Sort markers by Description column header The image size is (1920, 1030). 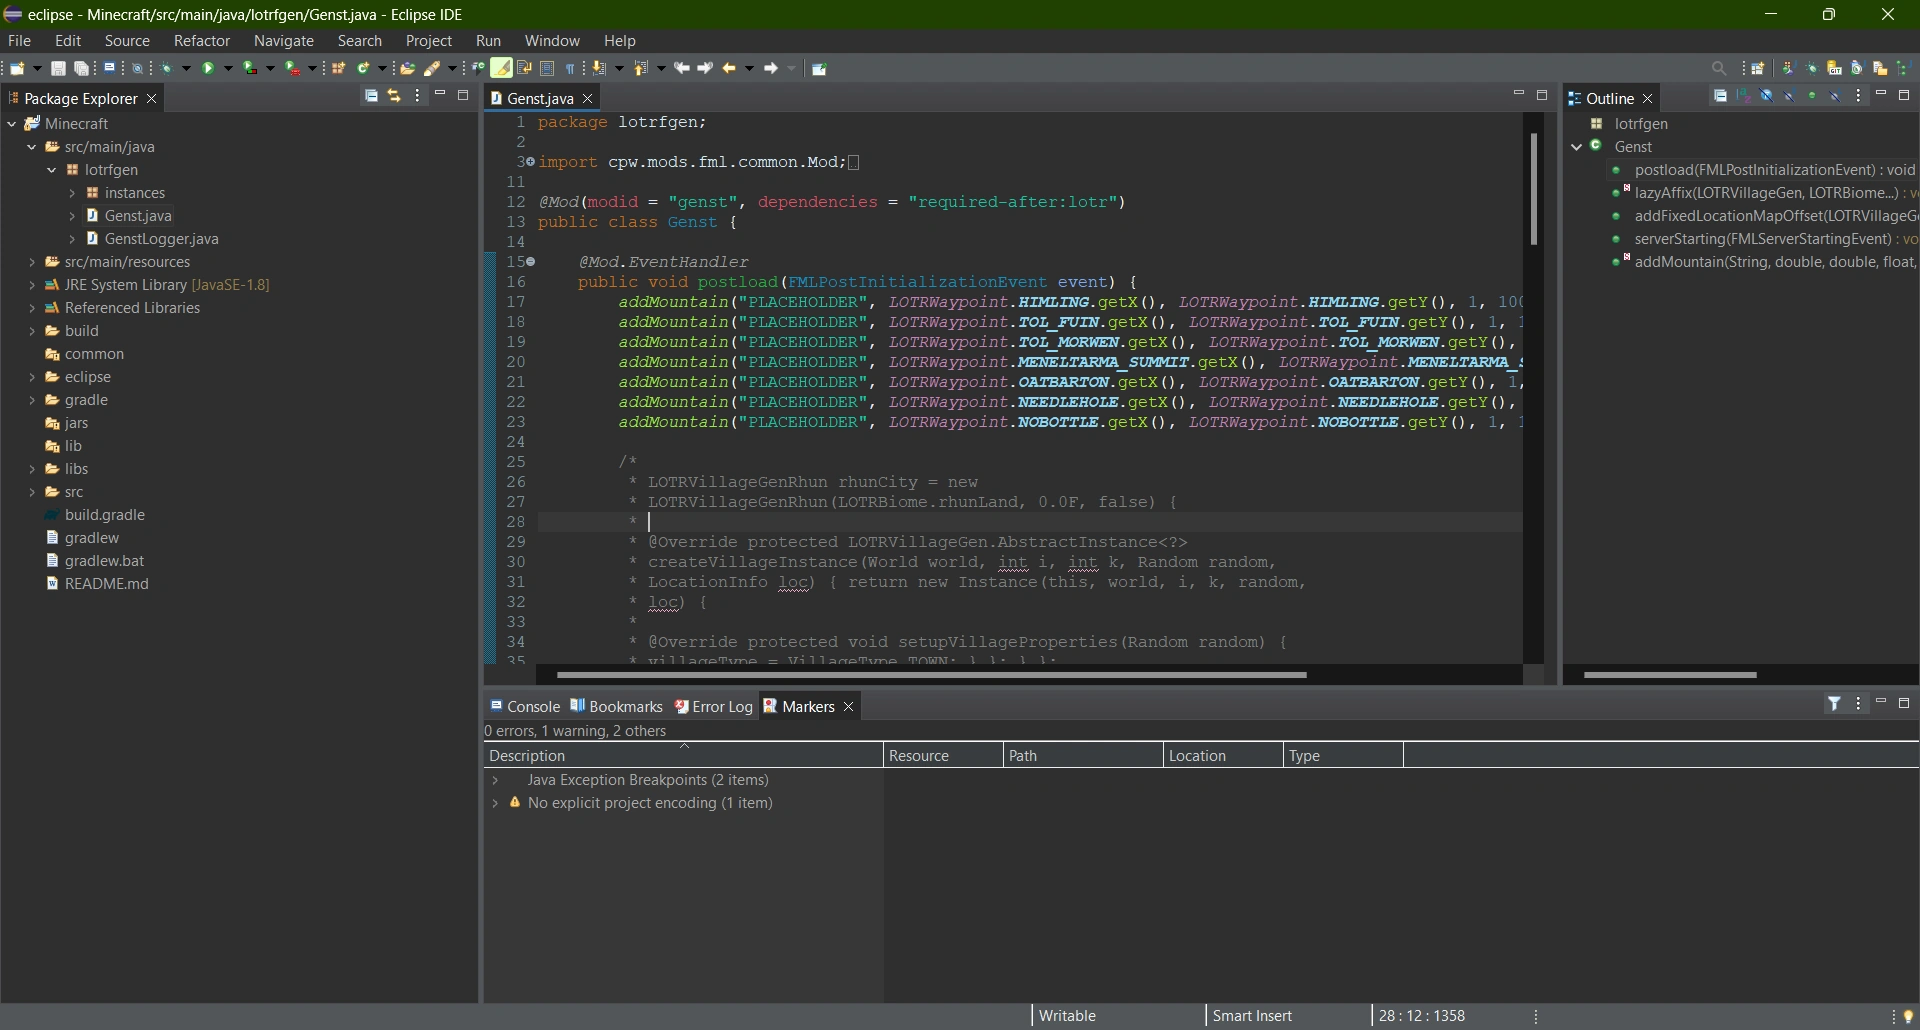tap(528, 756)
